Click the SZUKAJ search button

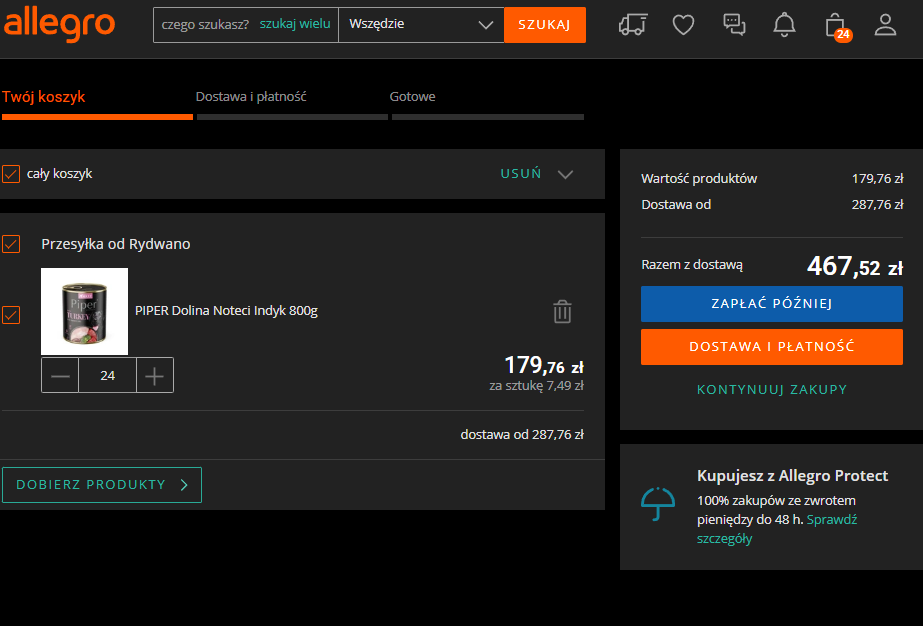(545, 25)
